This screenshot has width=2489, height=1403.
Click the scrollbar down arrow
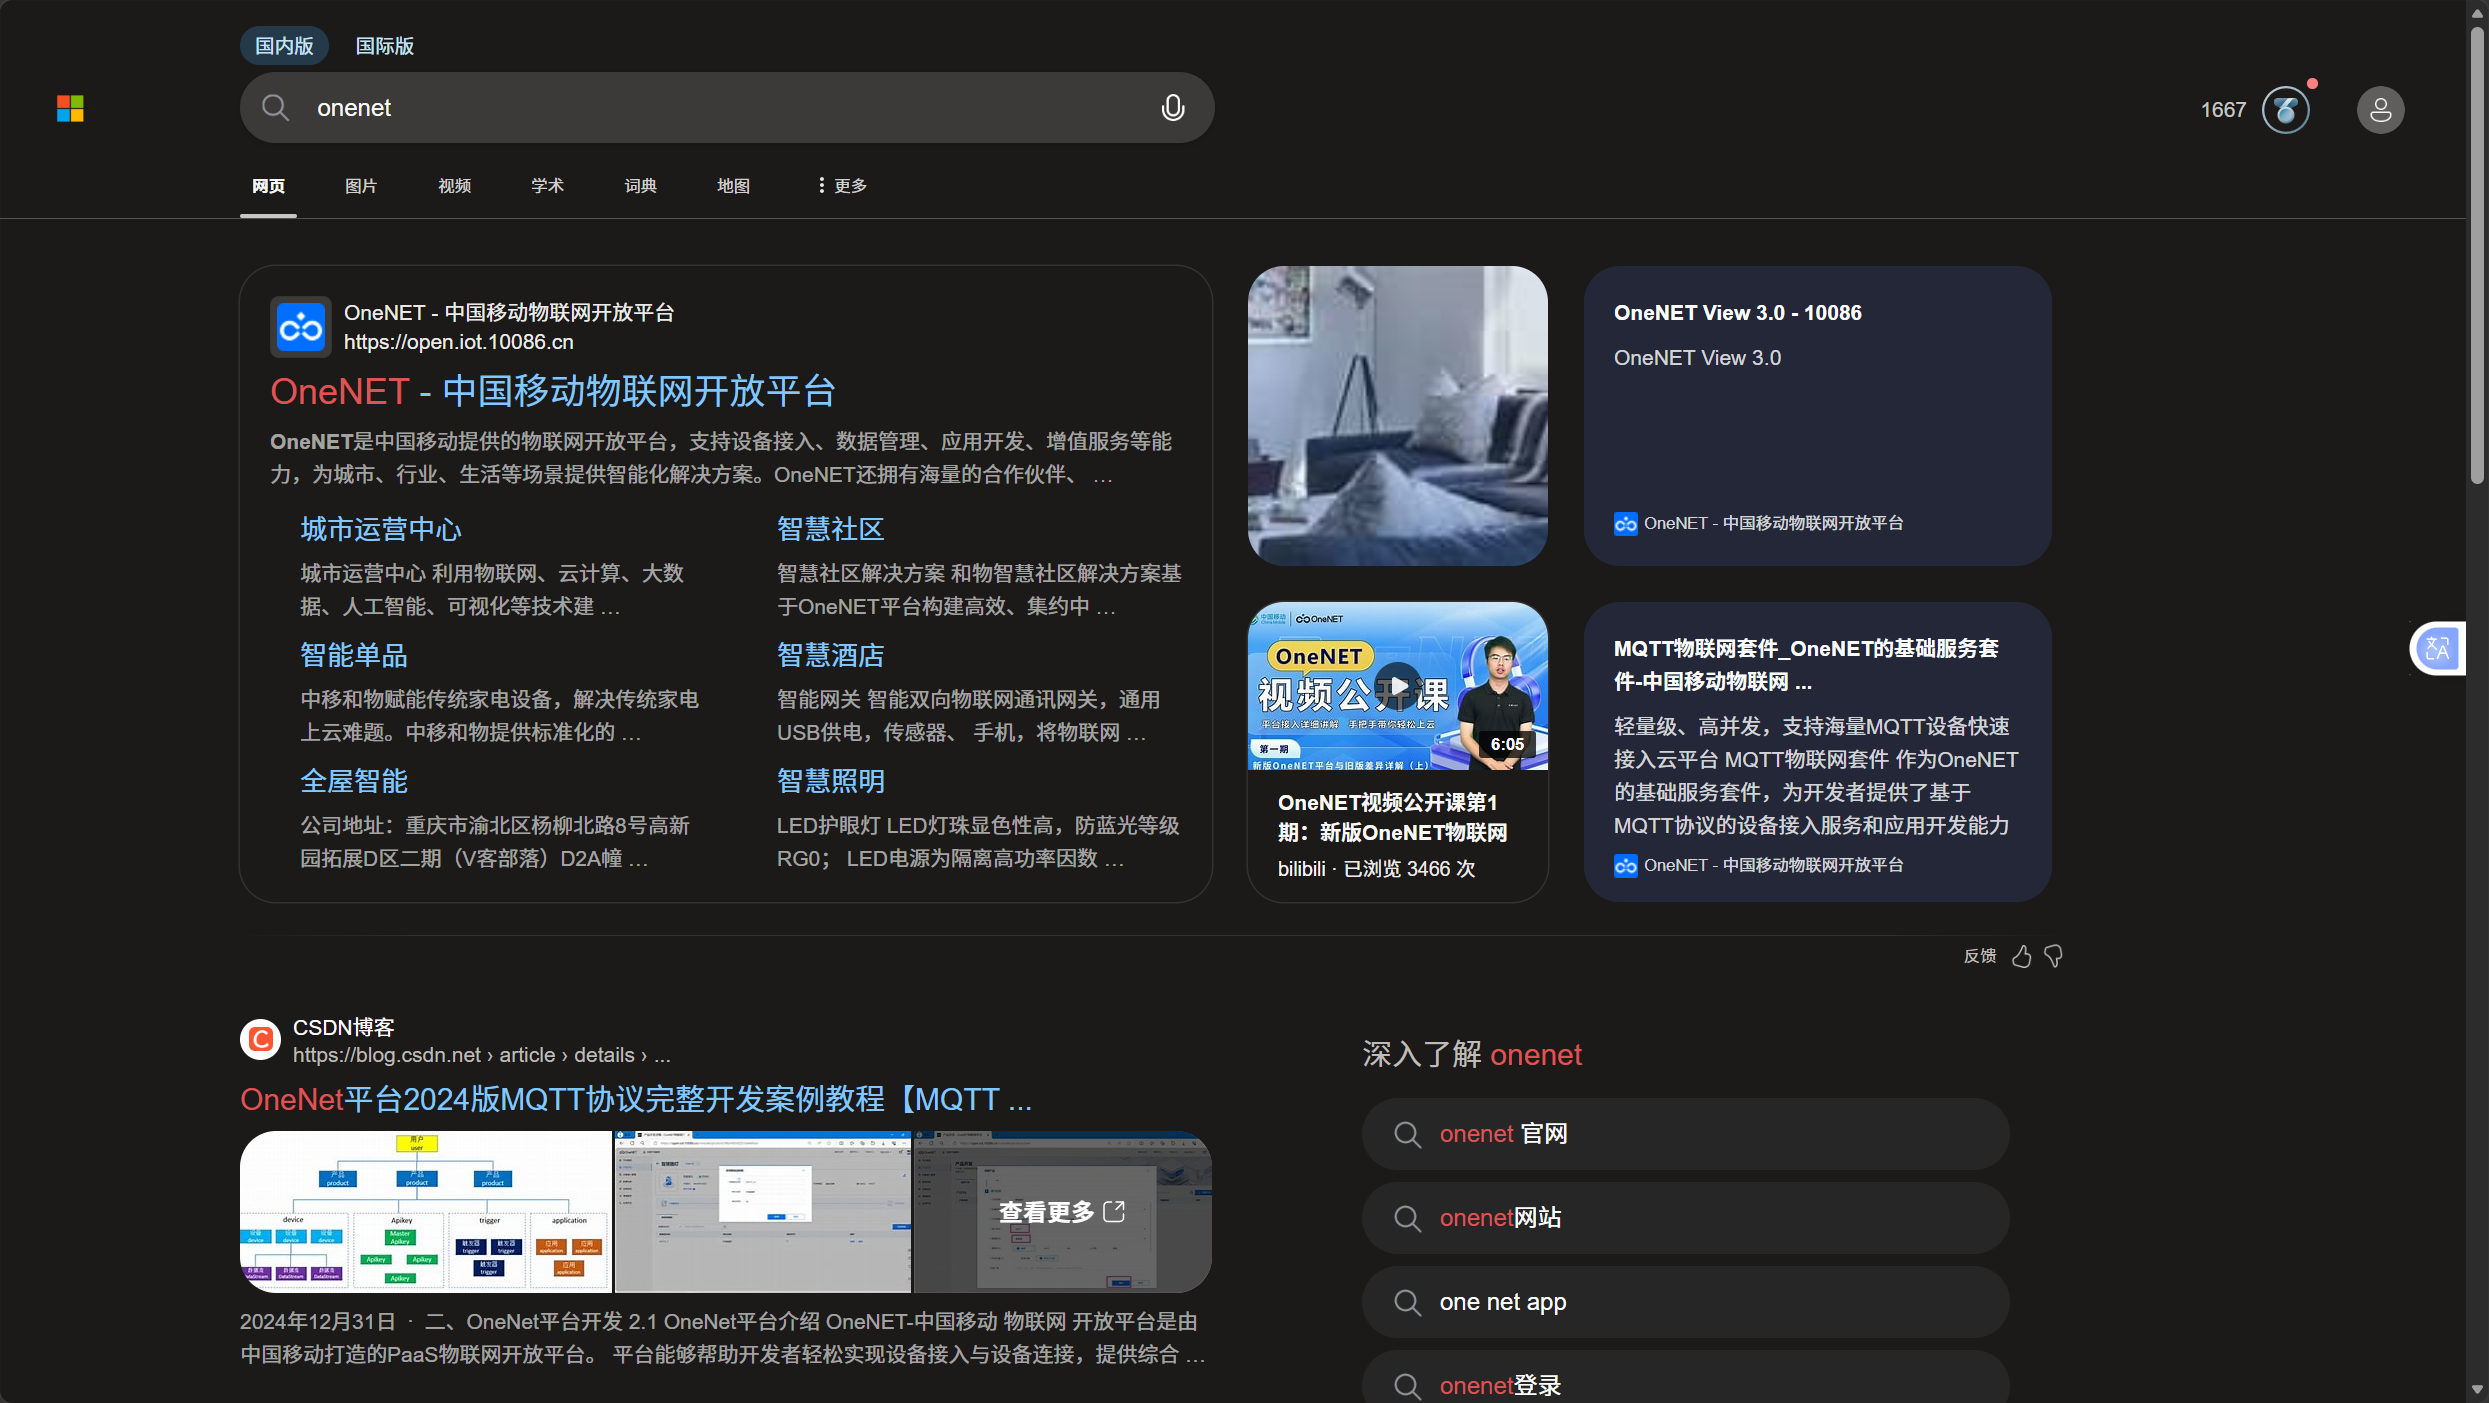point(2477,1389)
